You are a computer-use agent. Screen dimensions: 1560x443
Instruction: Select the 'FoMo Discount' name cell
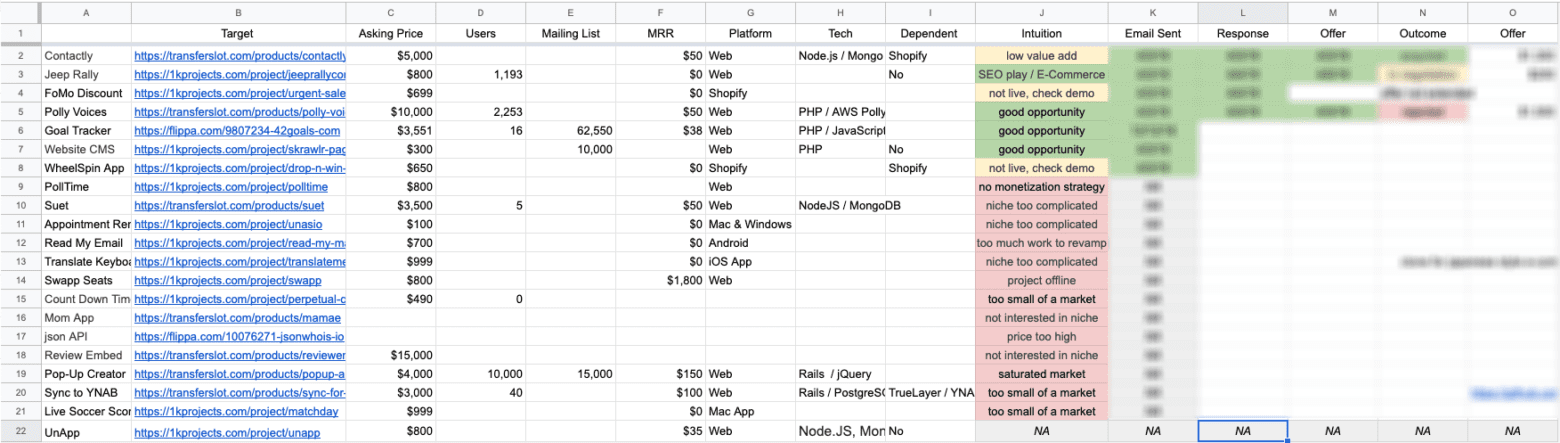click(x=86, y=93)
